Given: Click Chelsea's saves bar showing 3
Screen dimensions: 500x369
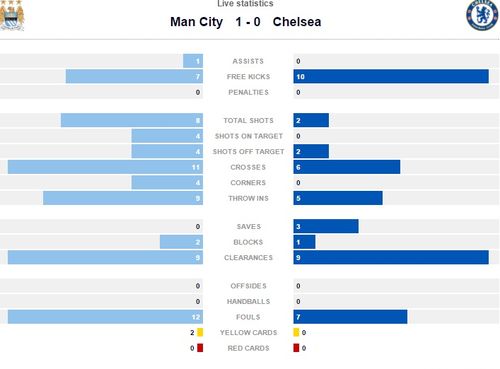Looking at the screenshot, I should coord(326,227).
